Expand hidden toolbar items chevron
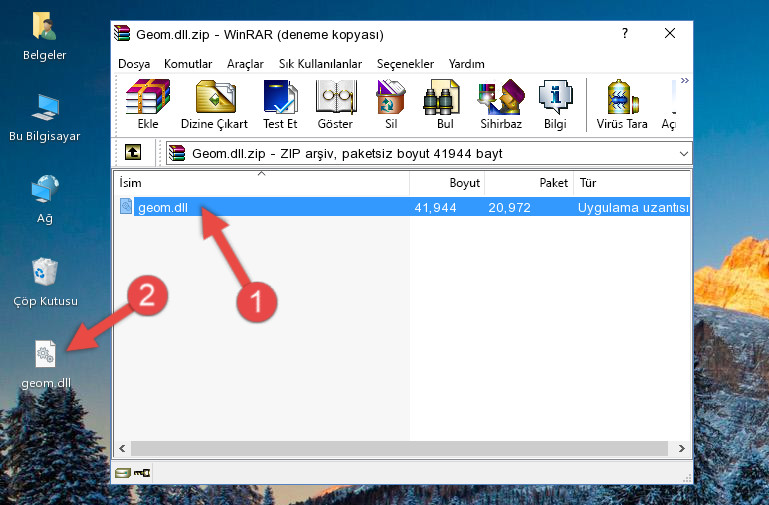 click(x=685, y=80)
